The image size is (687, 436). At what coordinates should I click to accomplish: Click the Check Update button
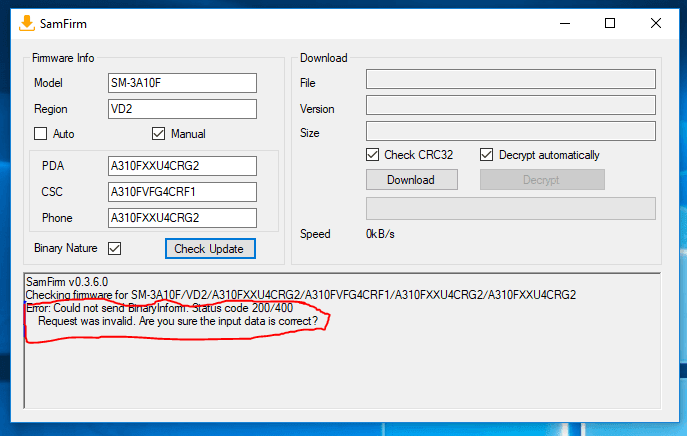tap(210, 249)
